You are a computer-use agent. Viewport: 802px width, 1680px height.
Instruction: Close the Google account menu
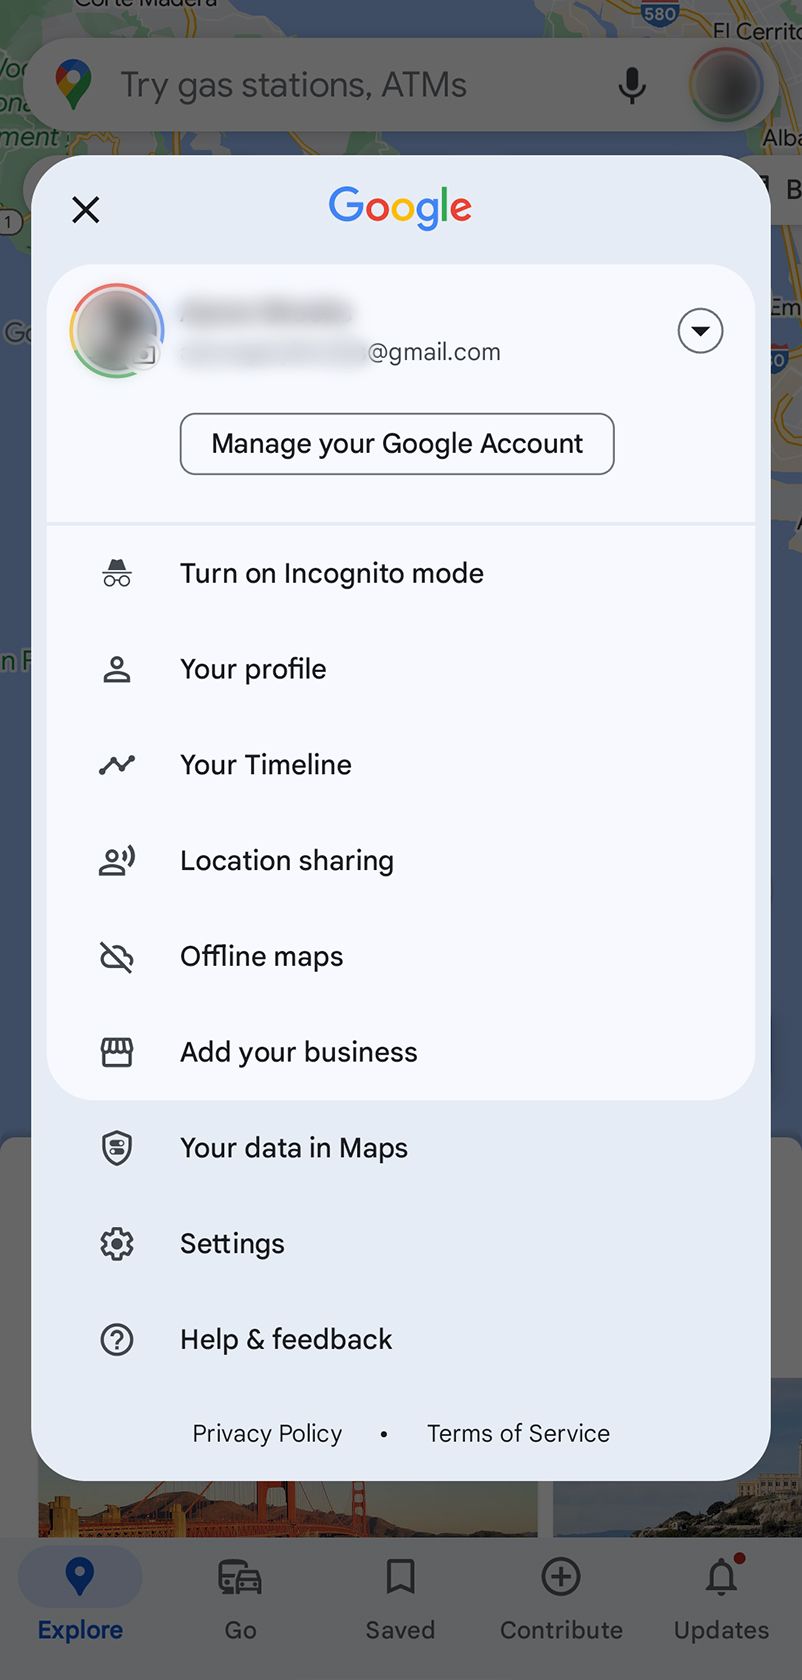point(85,209)
